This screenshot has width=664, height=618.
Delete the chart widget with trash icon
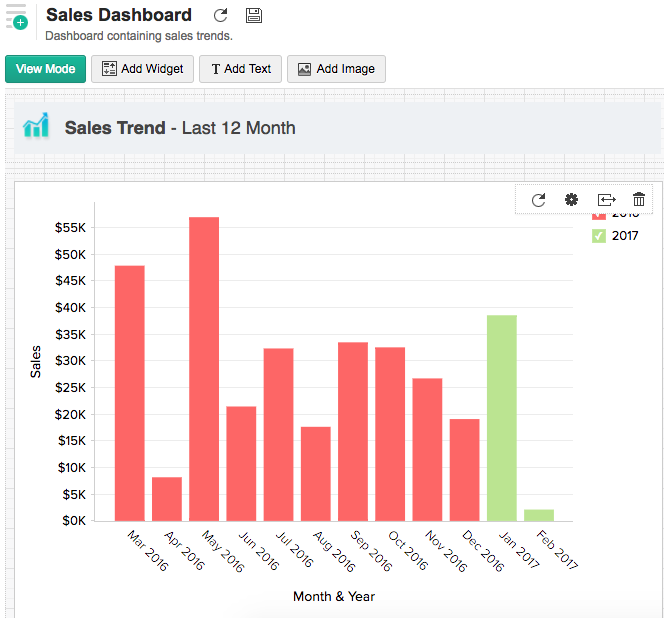coord(639,200)
